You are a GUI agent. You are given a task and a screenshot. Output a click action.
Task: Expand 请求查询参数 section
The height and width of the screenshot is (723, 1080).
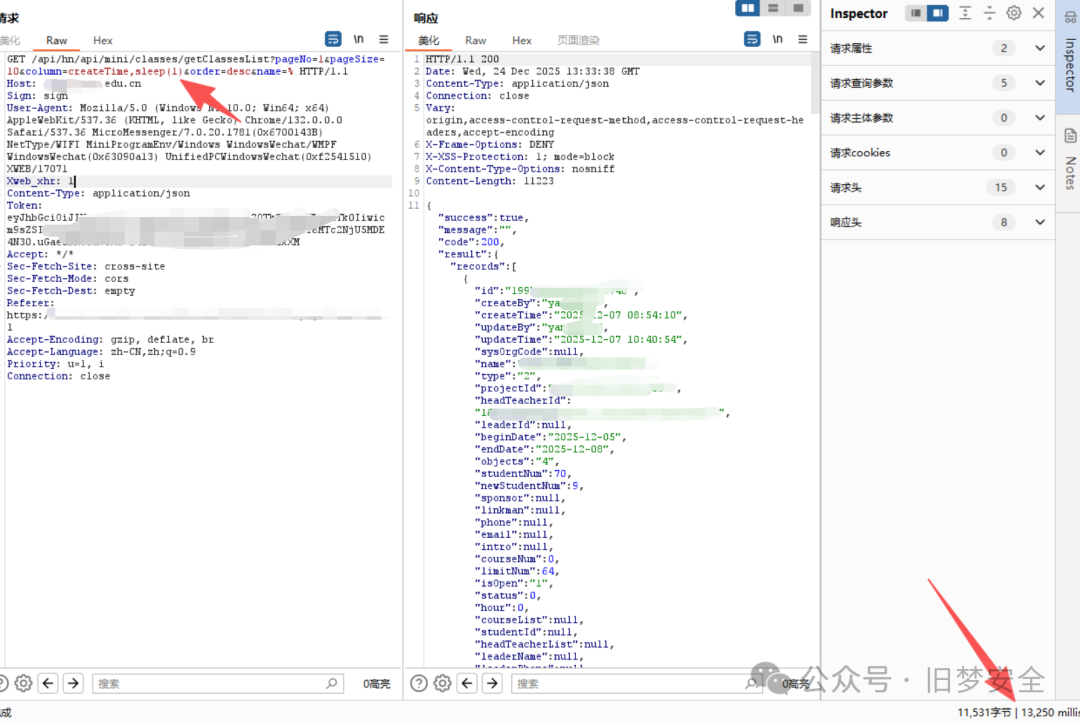1040,83
